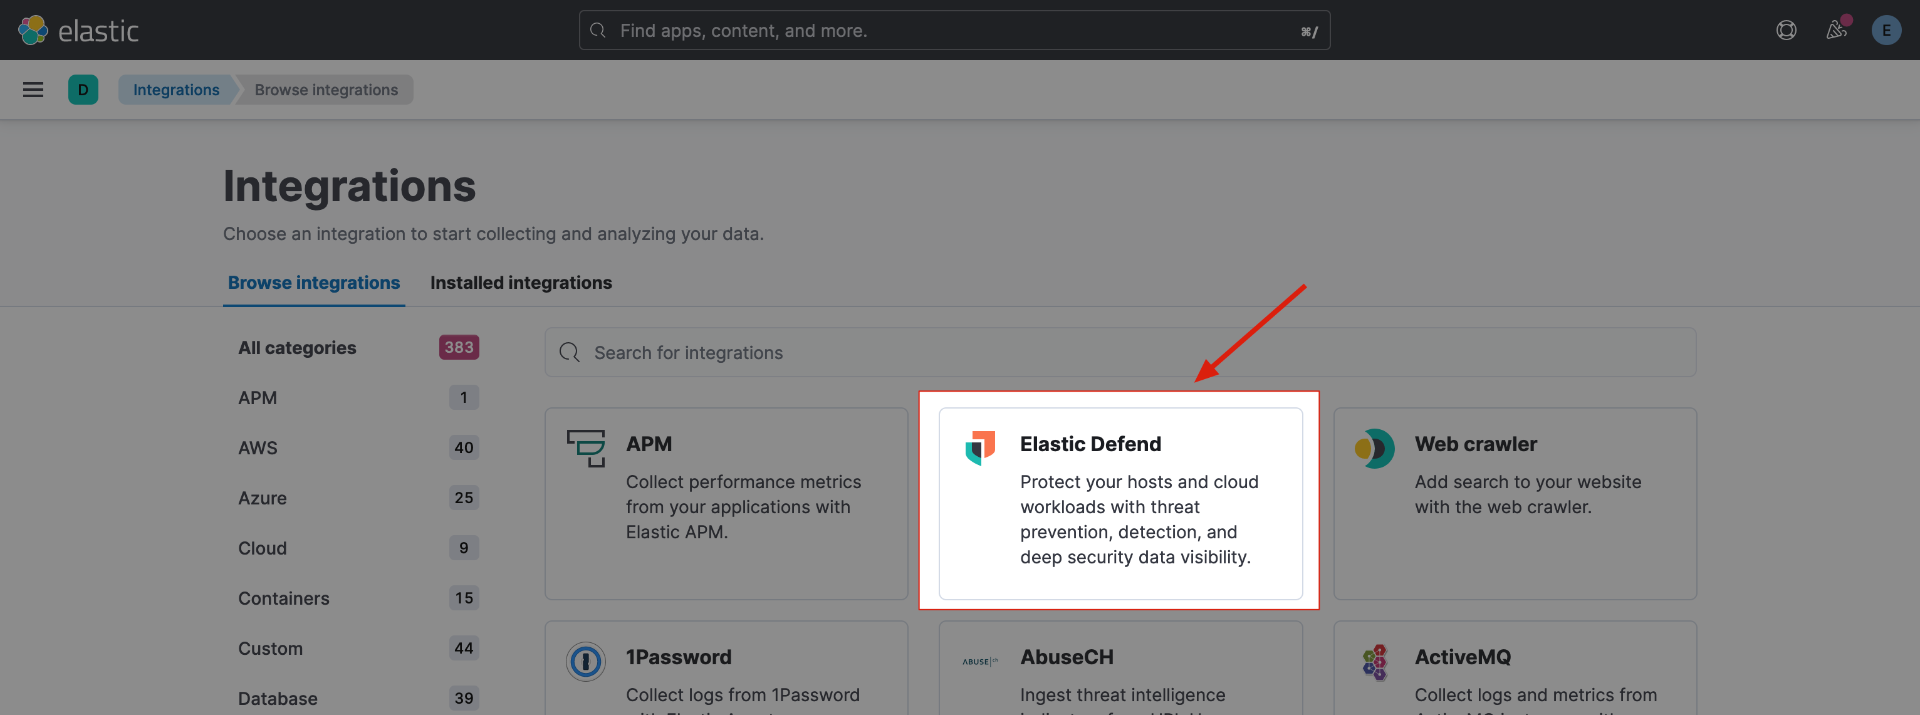The width and height of the screenshot is (1920, 715).
Task: Open the space selector D avatar
Action: [x=83, y=90]
